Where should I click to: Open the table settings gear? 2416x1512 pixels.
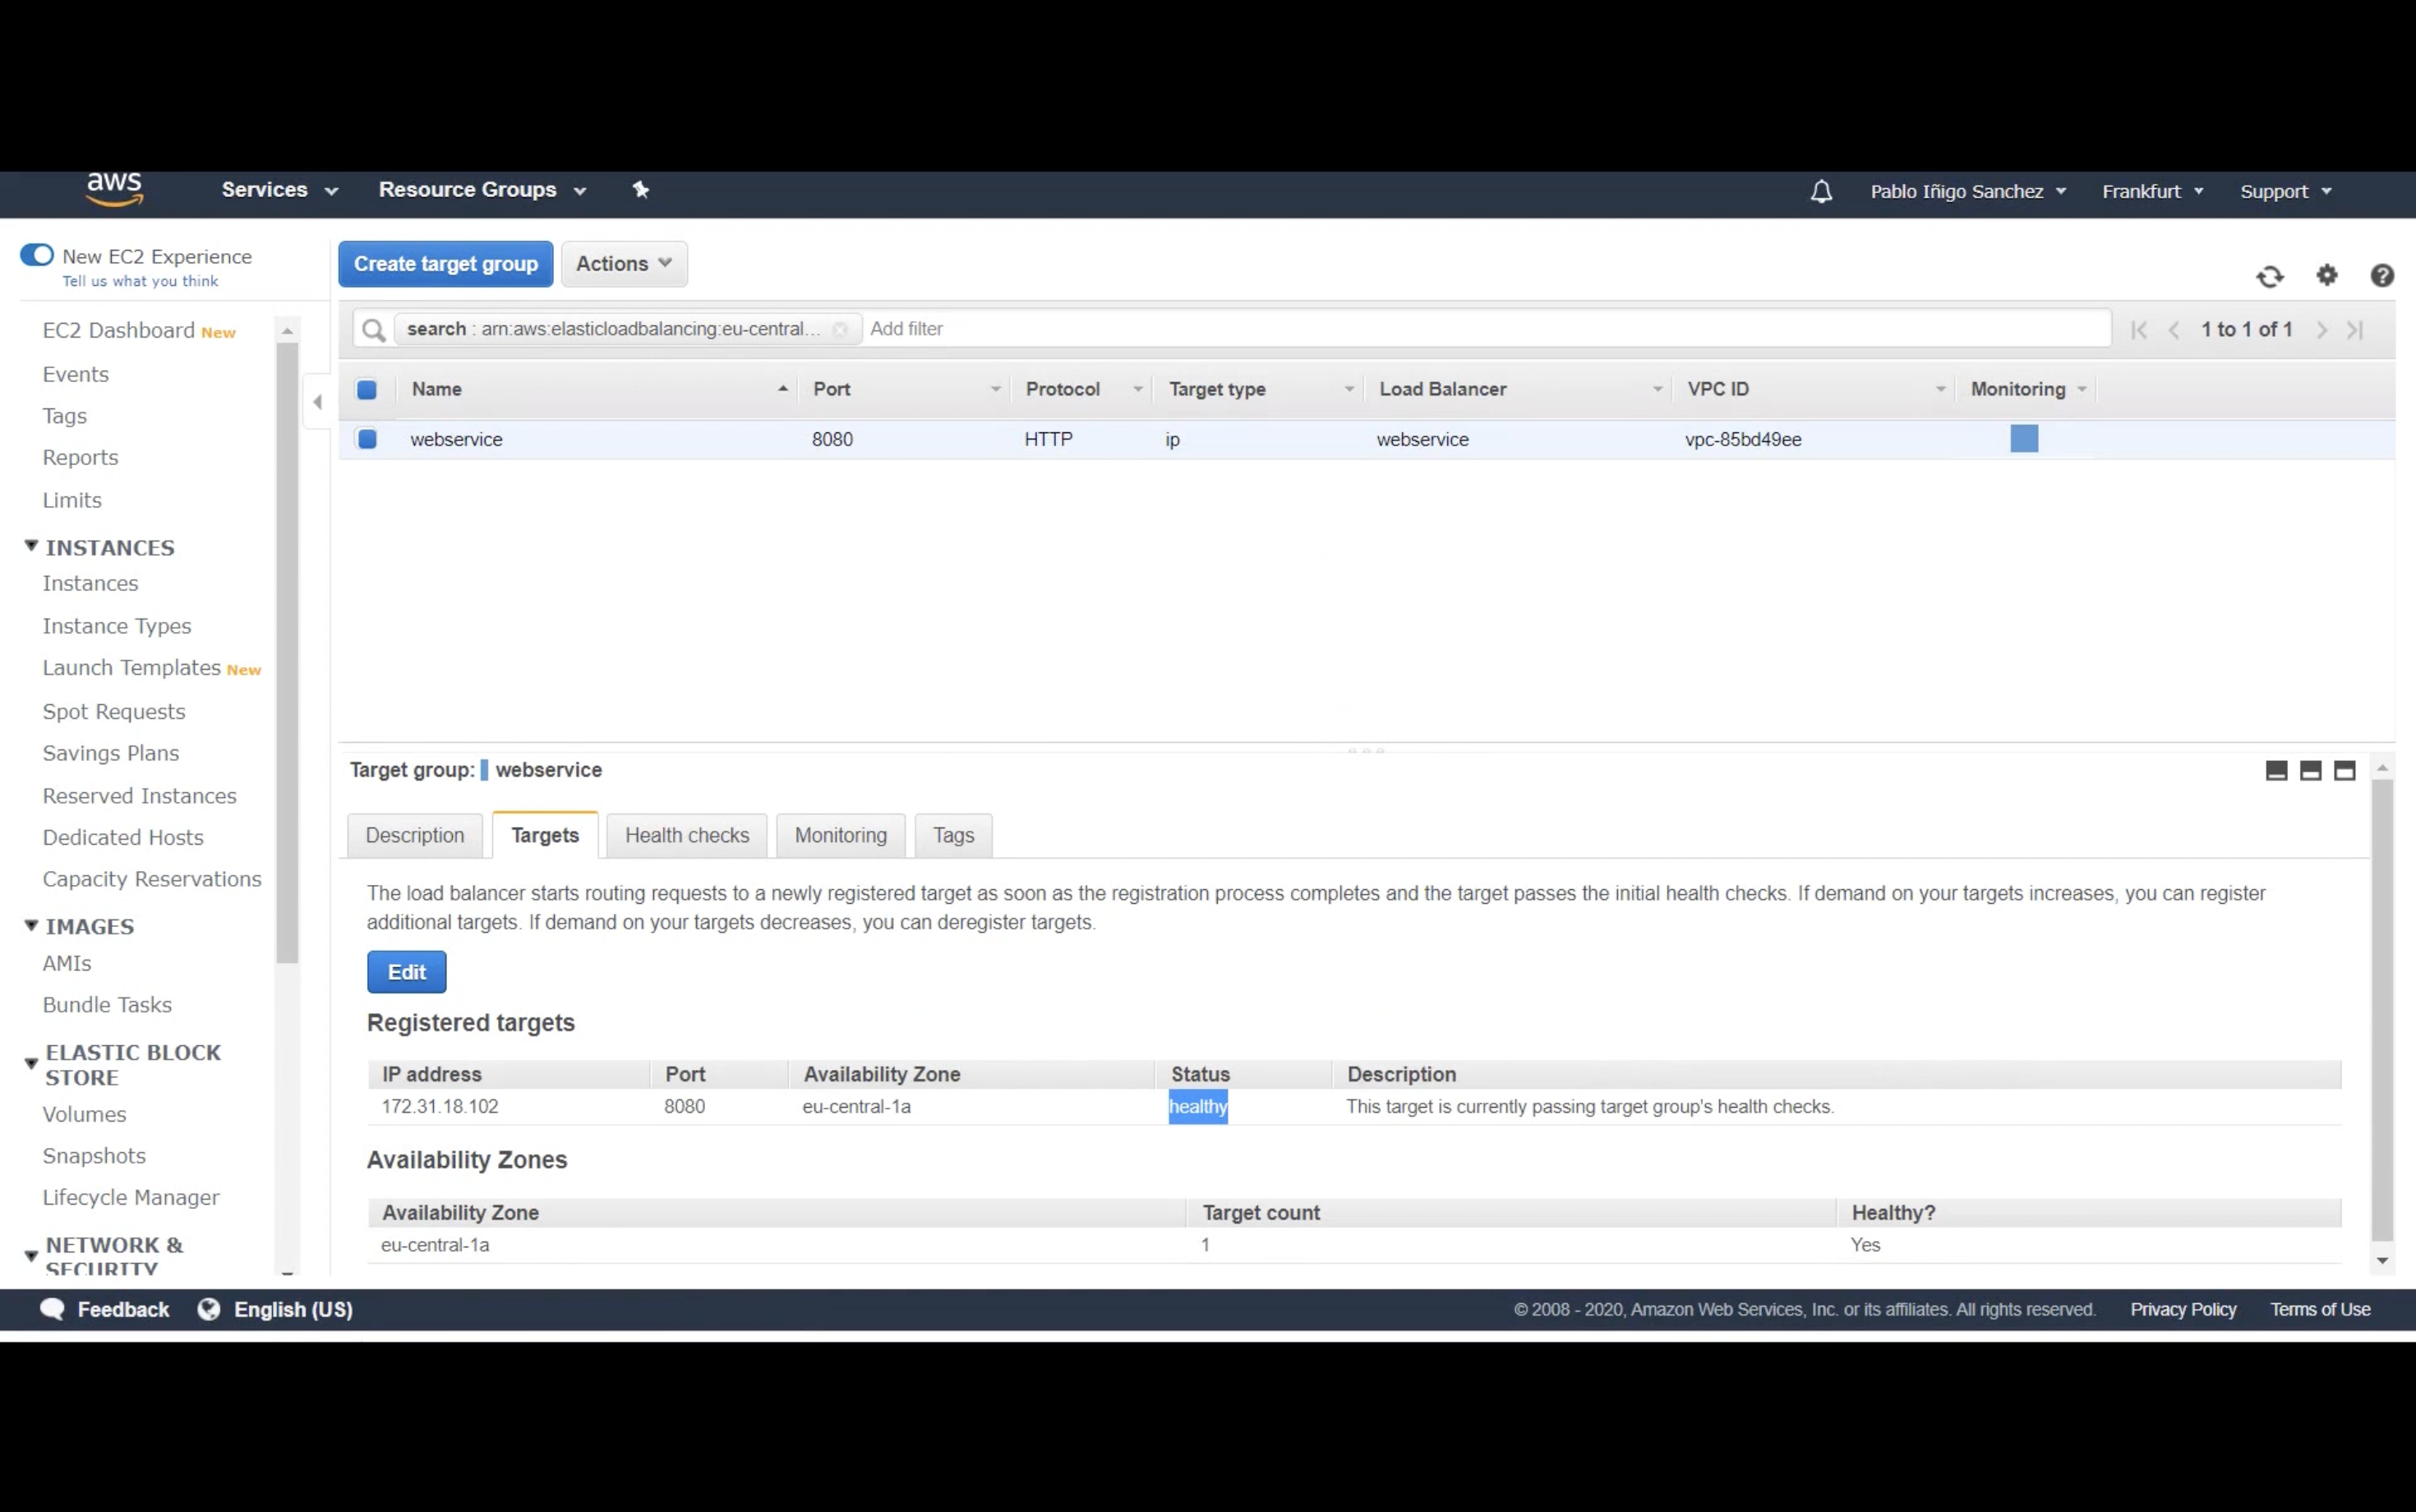coord(2327,275)
